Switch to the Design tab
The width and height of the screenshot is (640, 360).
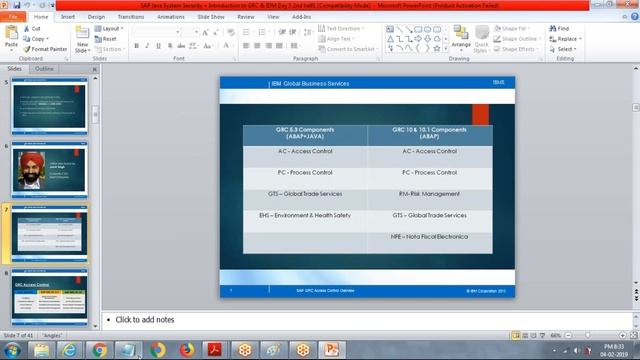click(x=96, y=17)
